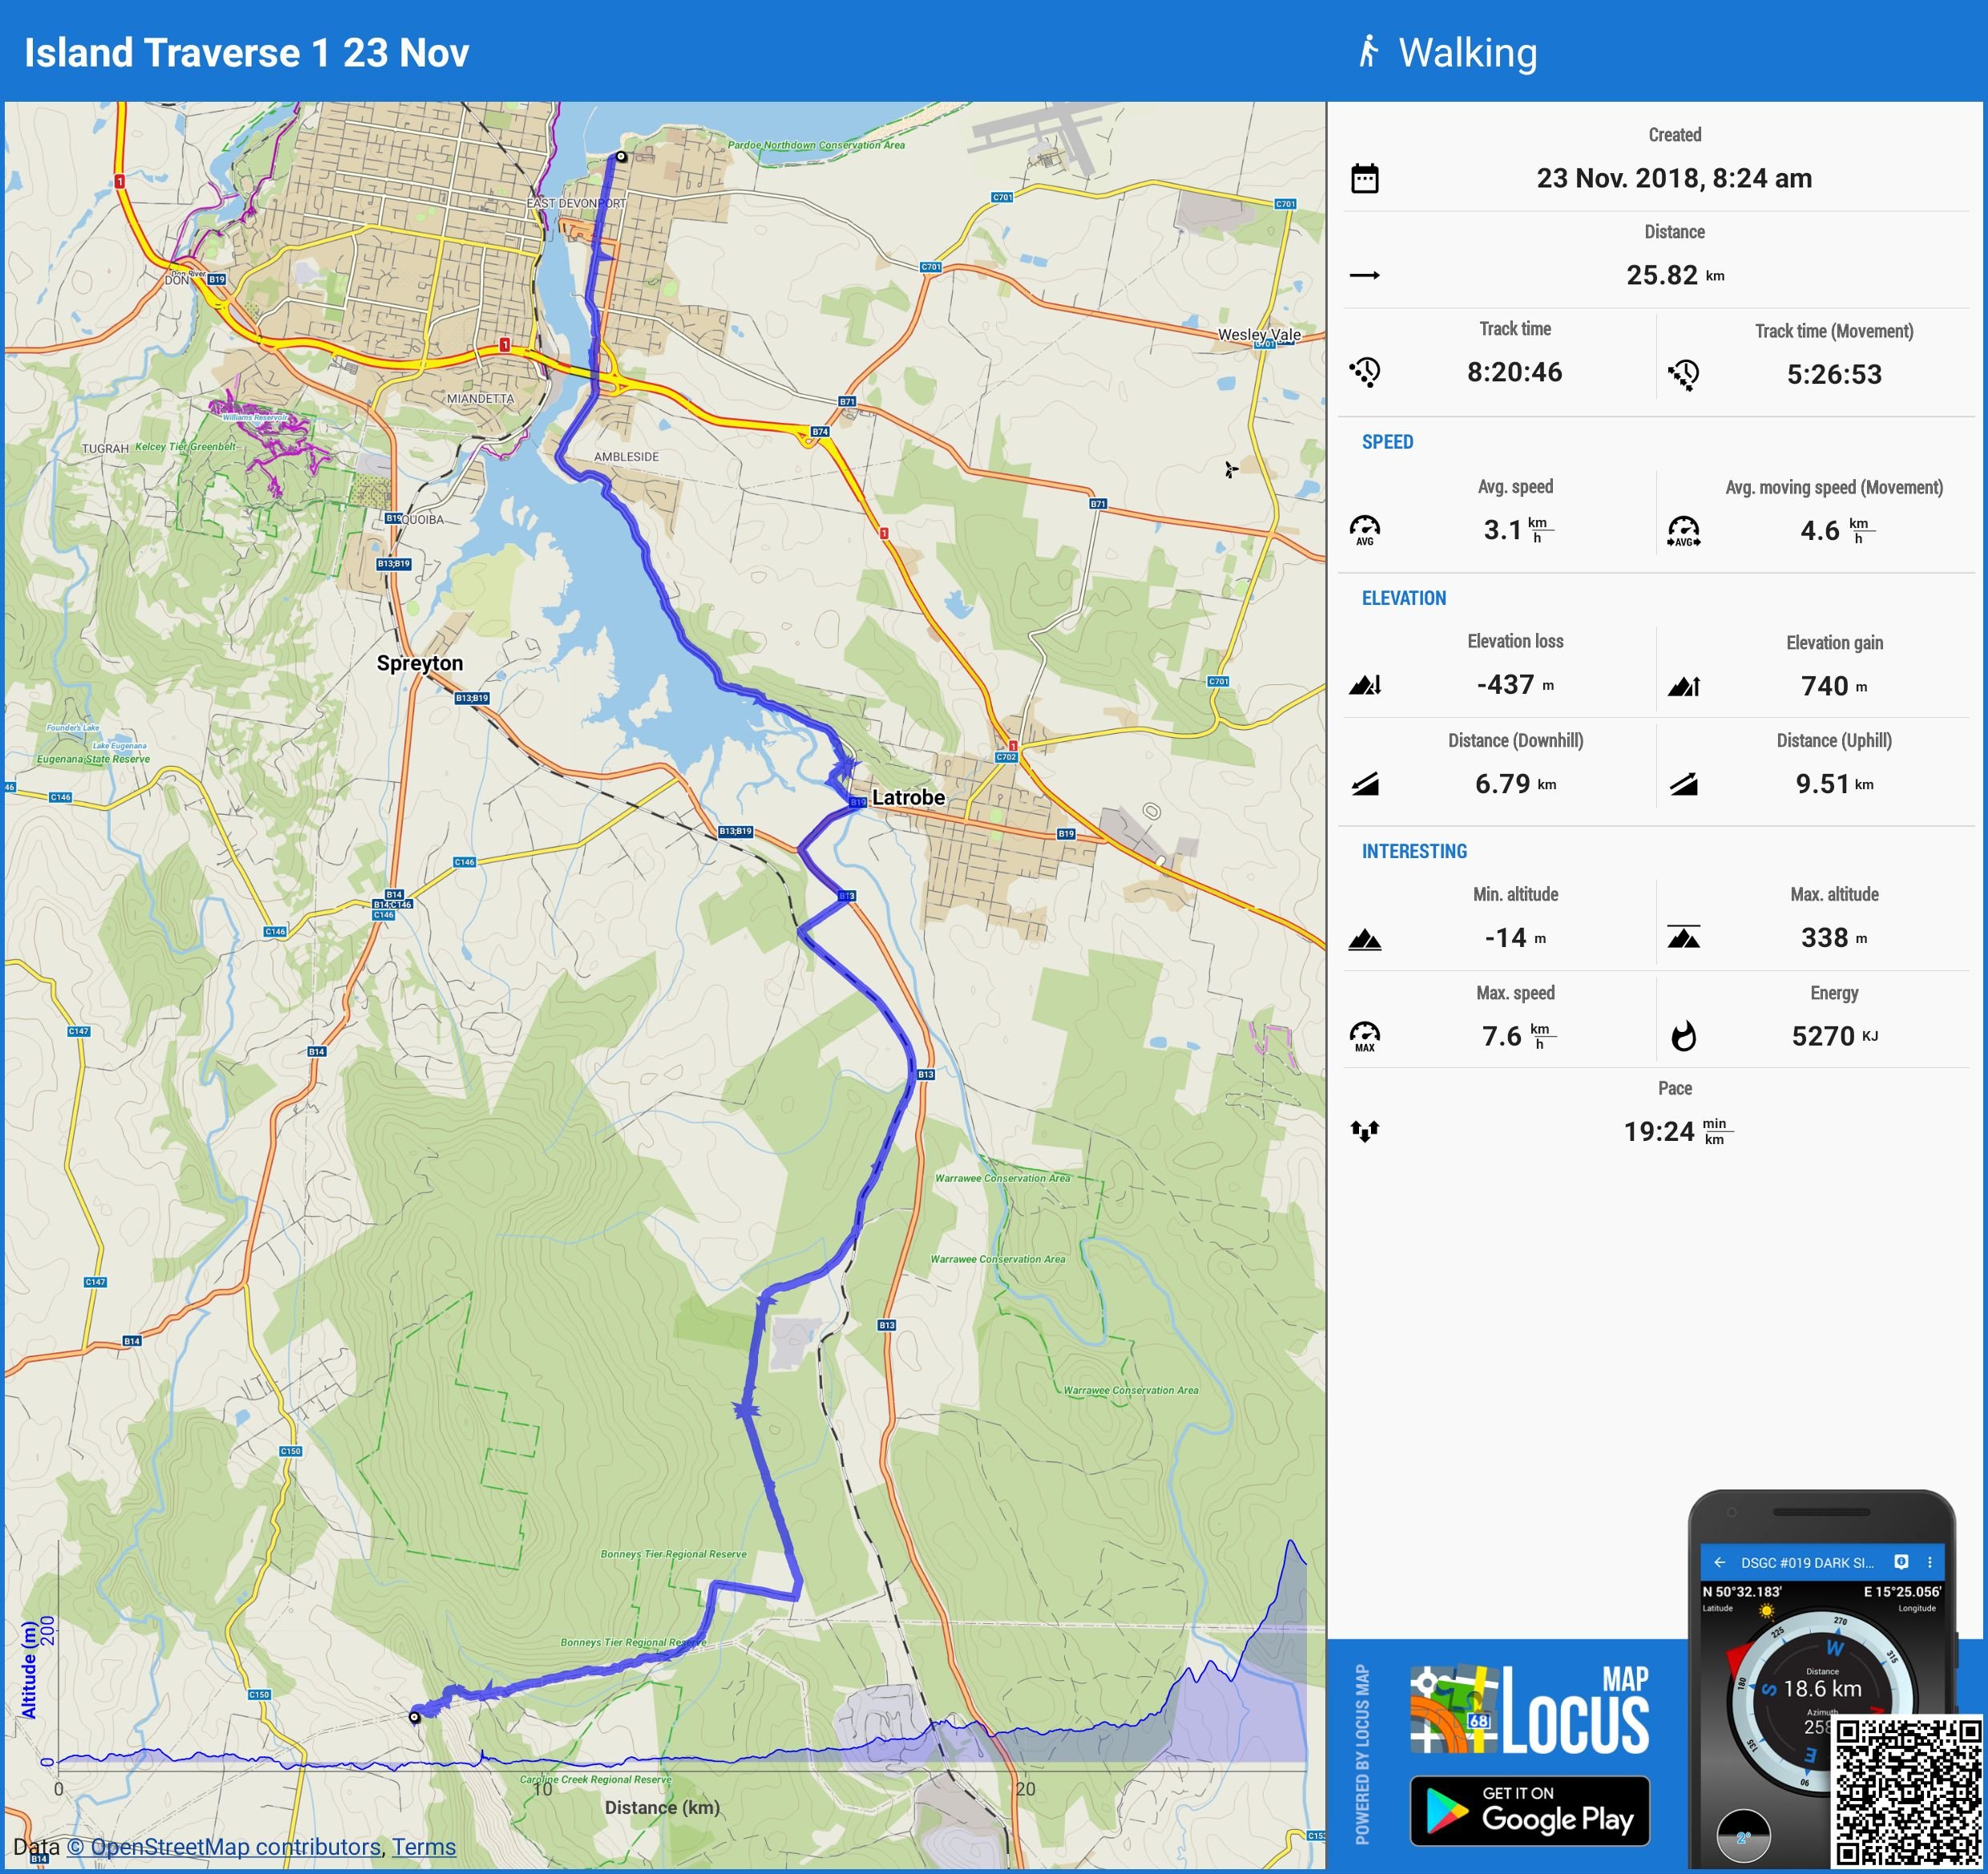Click the Latrobe town label on map

[908, 797]
